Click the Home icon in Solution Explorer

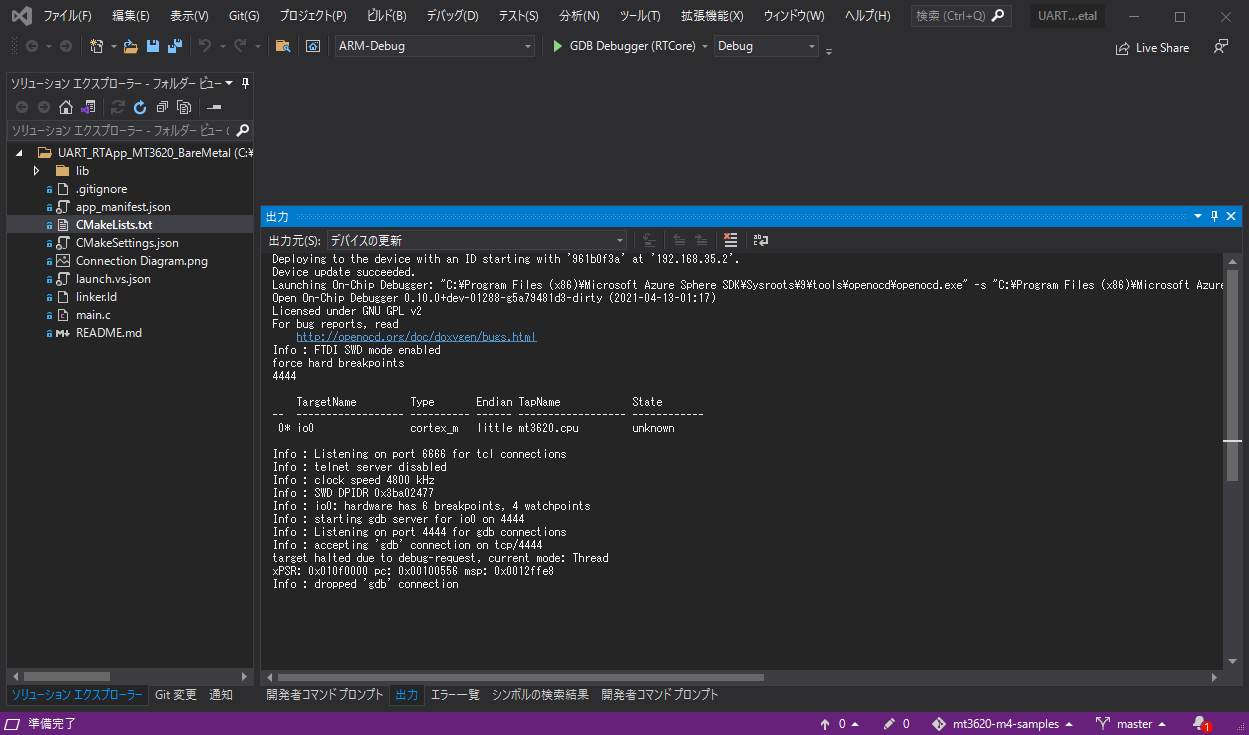[65, 106]
